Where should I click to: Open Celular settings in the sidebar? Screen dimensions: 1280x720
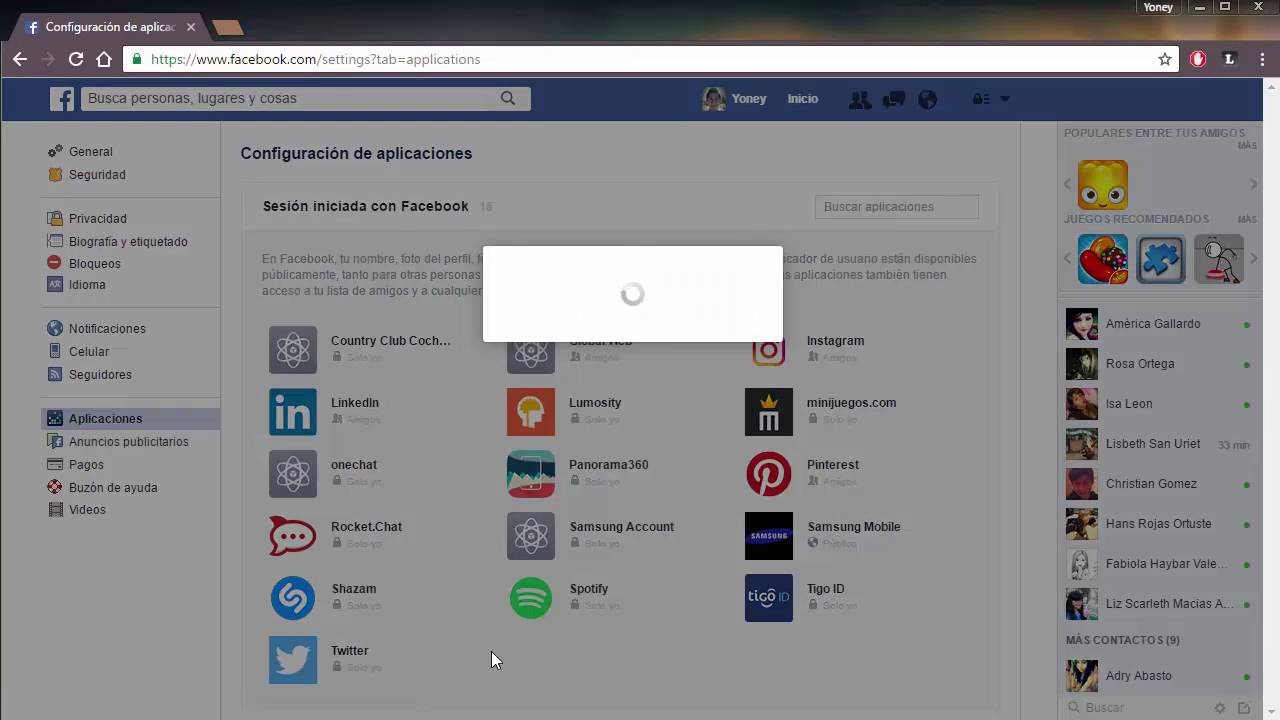click(x=89, y=352)
